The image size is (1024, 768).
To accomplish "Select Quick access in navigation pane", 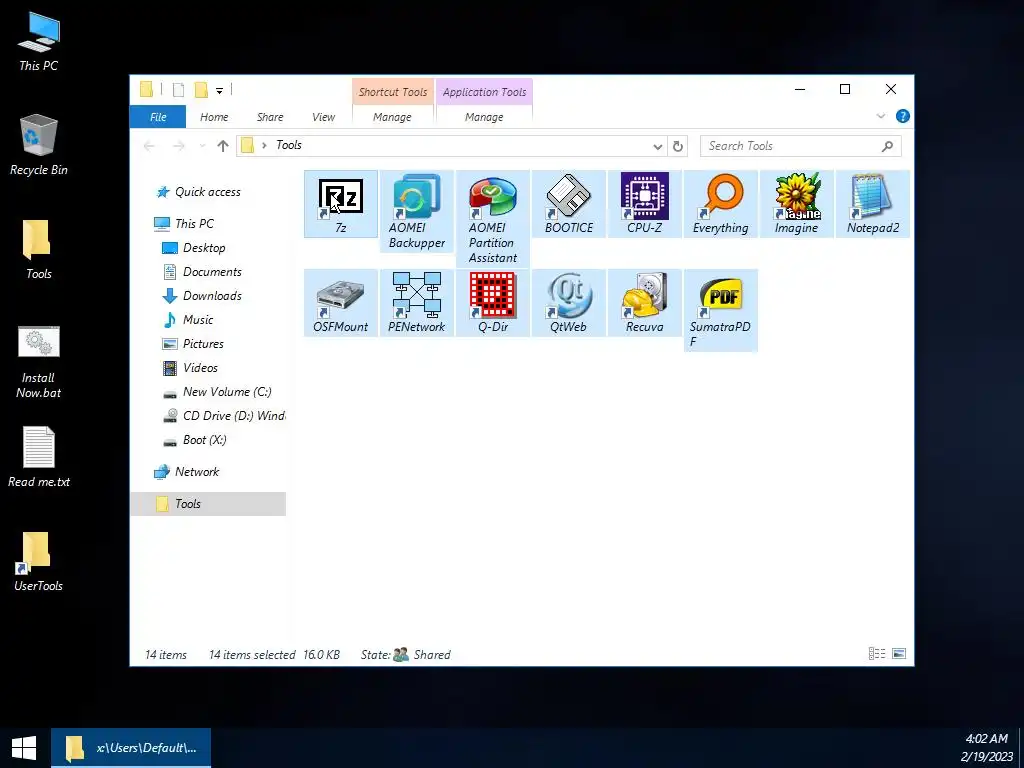I will click(x=208, y=192).
